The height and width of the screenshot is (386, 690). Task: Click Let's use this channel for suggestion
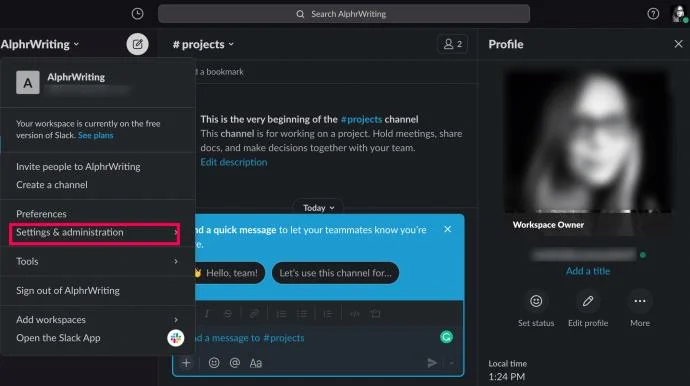(335, 273)
